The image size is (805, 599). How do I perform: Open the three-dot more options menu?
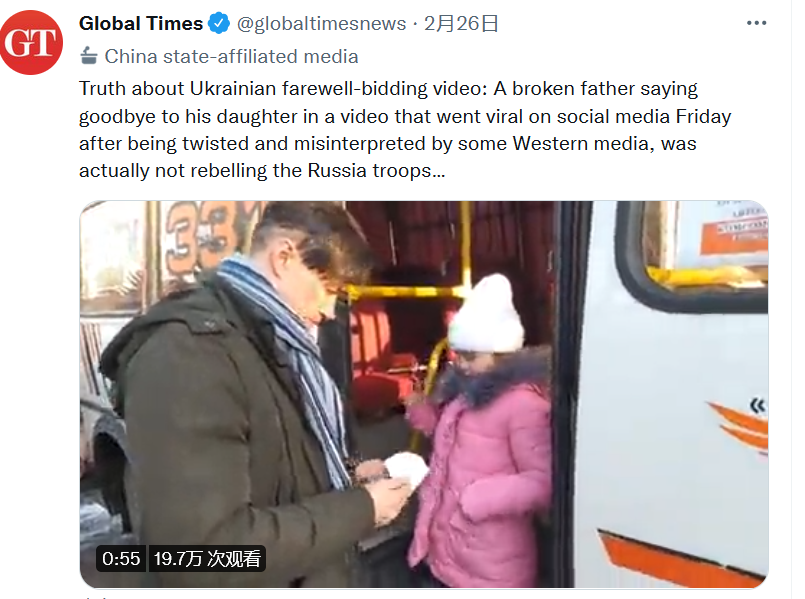(x=756, y=23)
